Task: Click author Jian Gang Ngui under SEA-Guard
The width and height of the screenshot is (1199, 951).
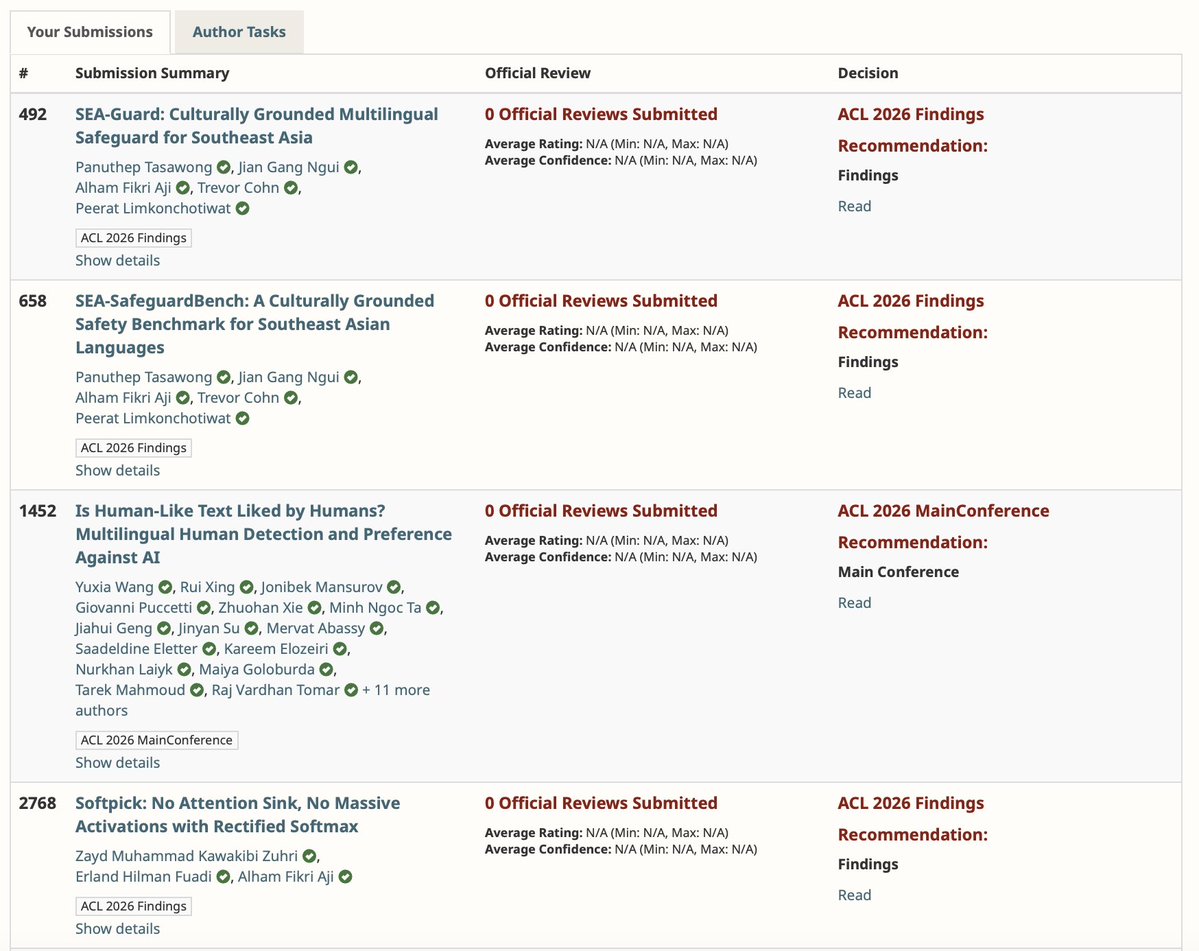Action: tap(288, 167)
